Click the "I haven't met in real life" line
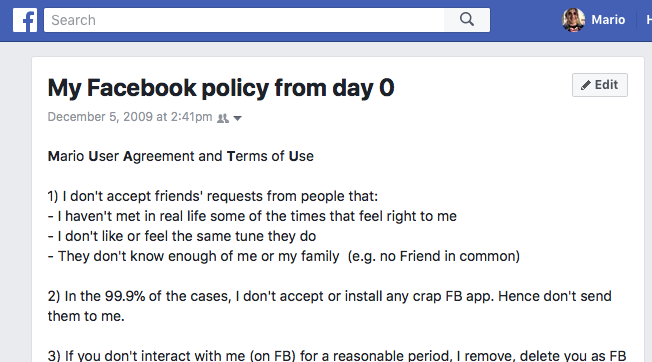 coord(252,216)
